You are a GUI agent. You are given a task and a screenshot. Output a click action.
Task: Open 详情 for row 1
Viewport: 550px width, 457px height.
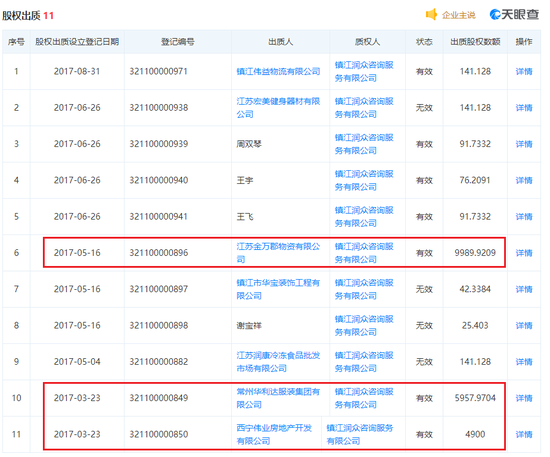coord(524,72)
